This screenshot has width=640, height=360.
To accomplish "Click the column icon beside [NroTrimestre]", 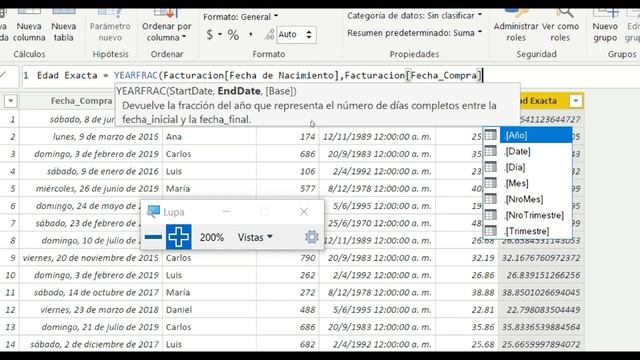I will coord(491,215).
